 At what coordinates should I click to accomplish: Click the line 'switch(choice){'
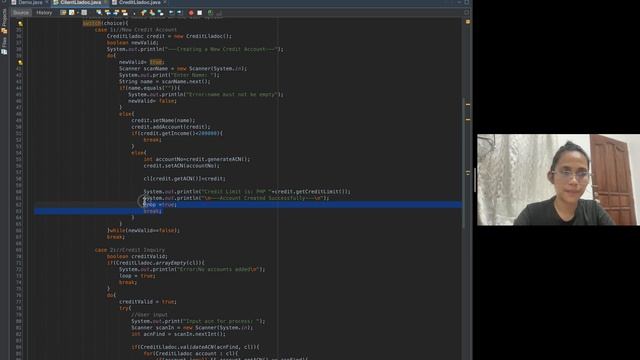pyautogui.click(x=105, y=23)
